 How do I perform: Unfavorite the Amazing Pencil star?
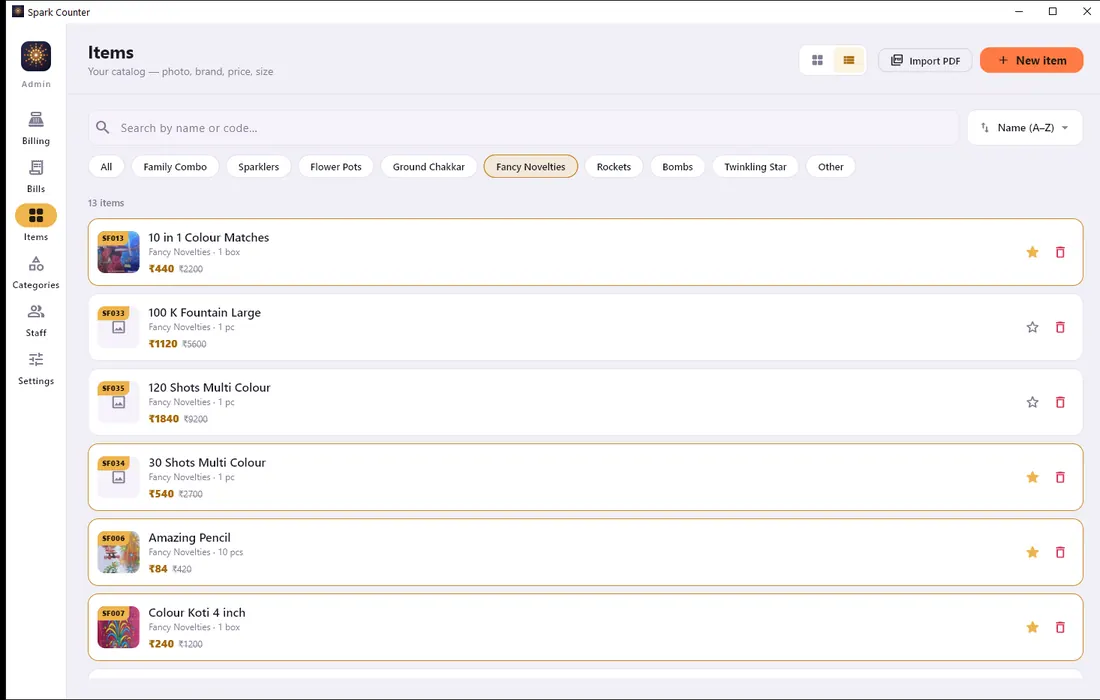pyautogui.click(x=1032, y=552)
